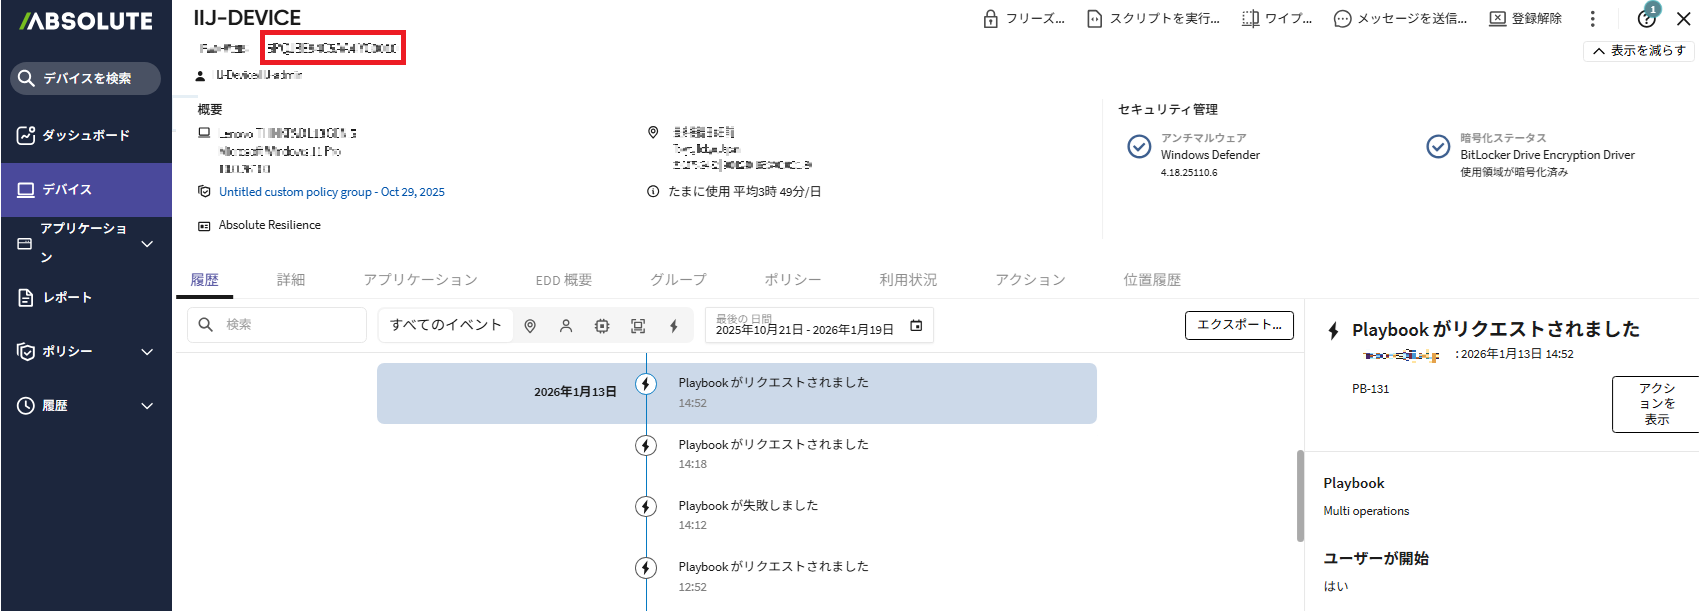Screen dimensions: 1699x611
Task: Click the Wipe device icon
Action: [1250, 19]
